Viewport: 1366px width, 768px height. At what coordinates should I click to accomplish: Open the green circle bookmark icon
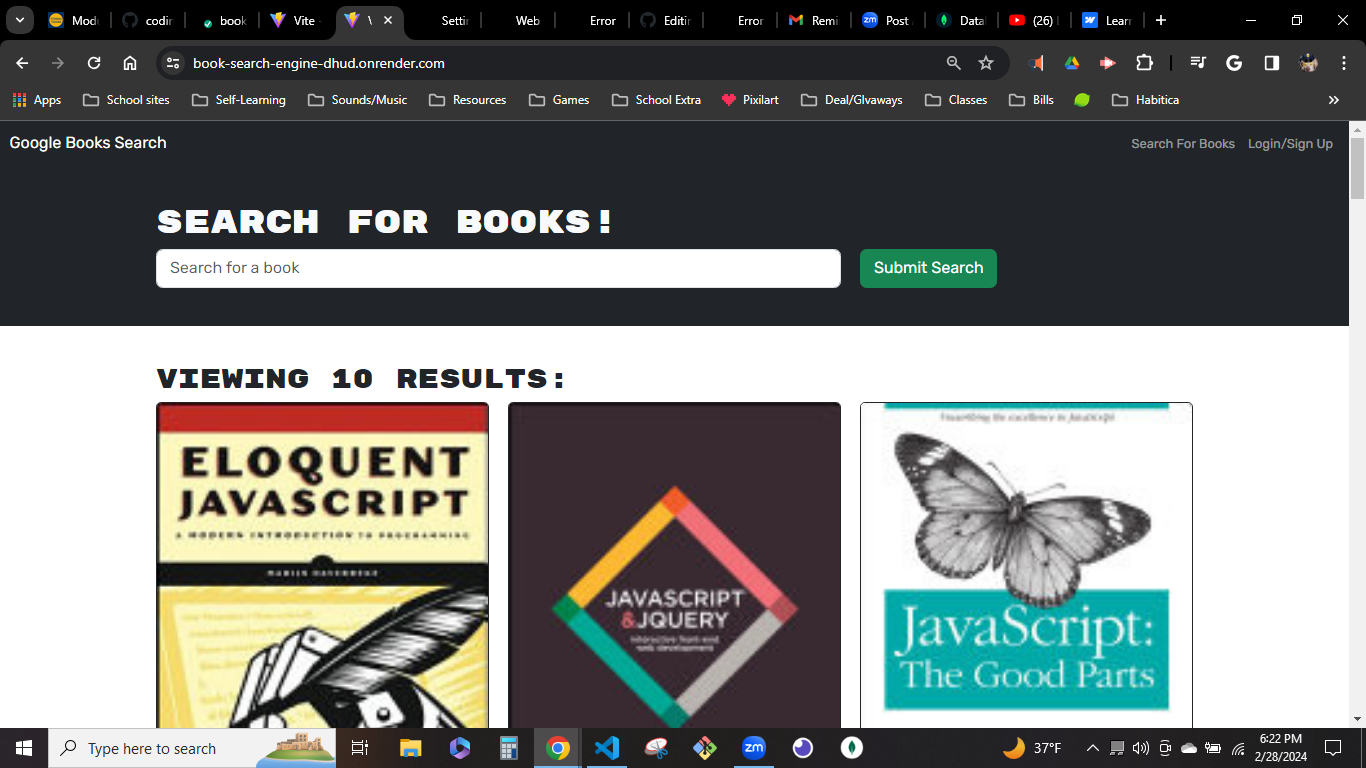coord(1082,100)
